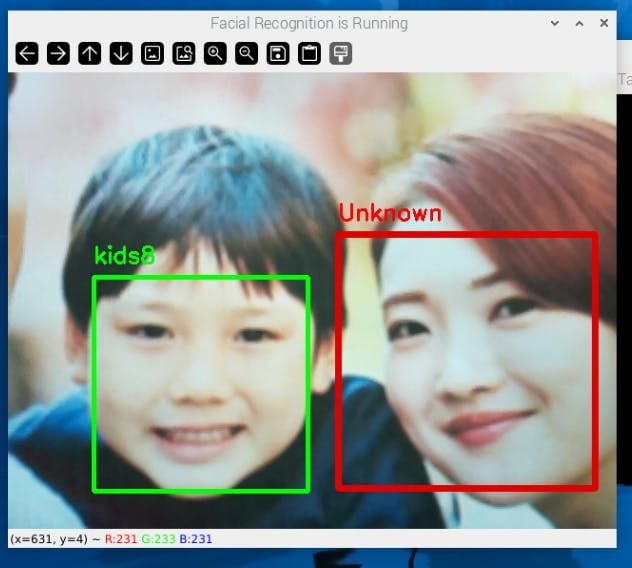
Task: Open the display properties window icon
Action: click(341, 54)
